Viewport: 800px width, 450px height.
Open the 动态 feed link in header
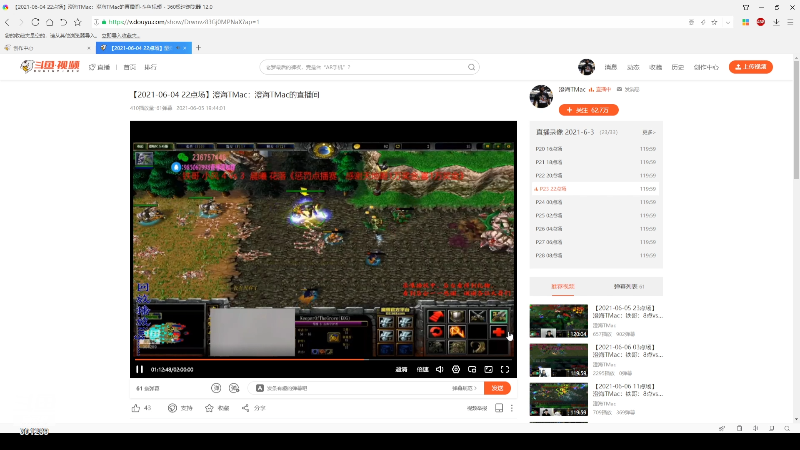coord(633,67)
